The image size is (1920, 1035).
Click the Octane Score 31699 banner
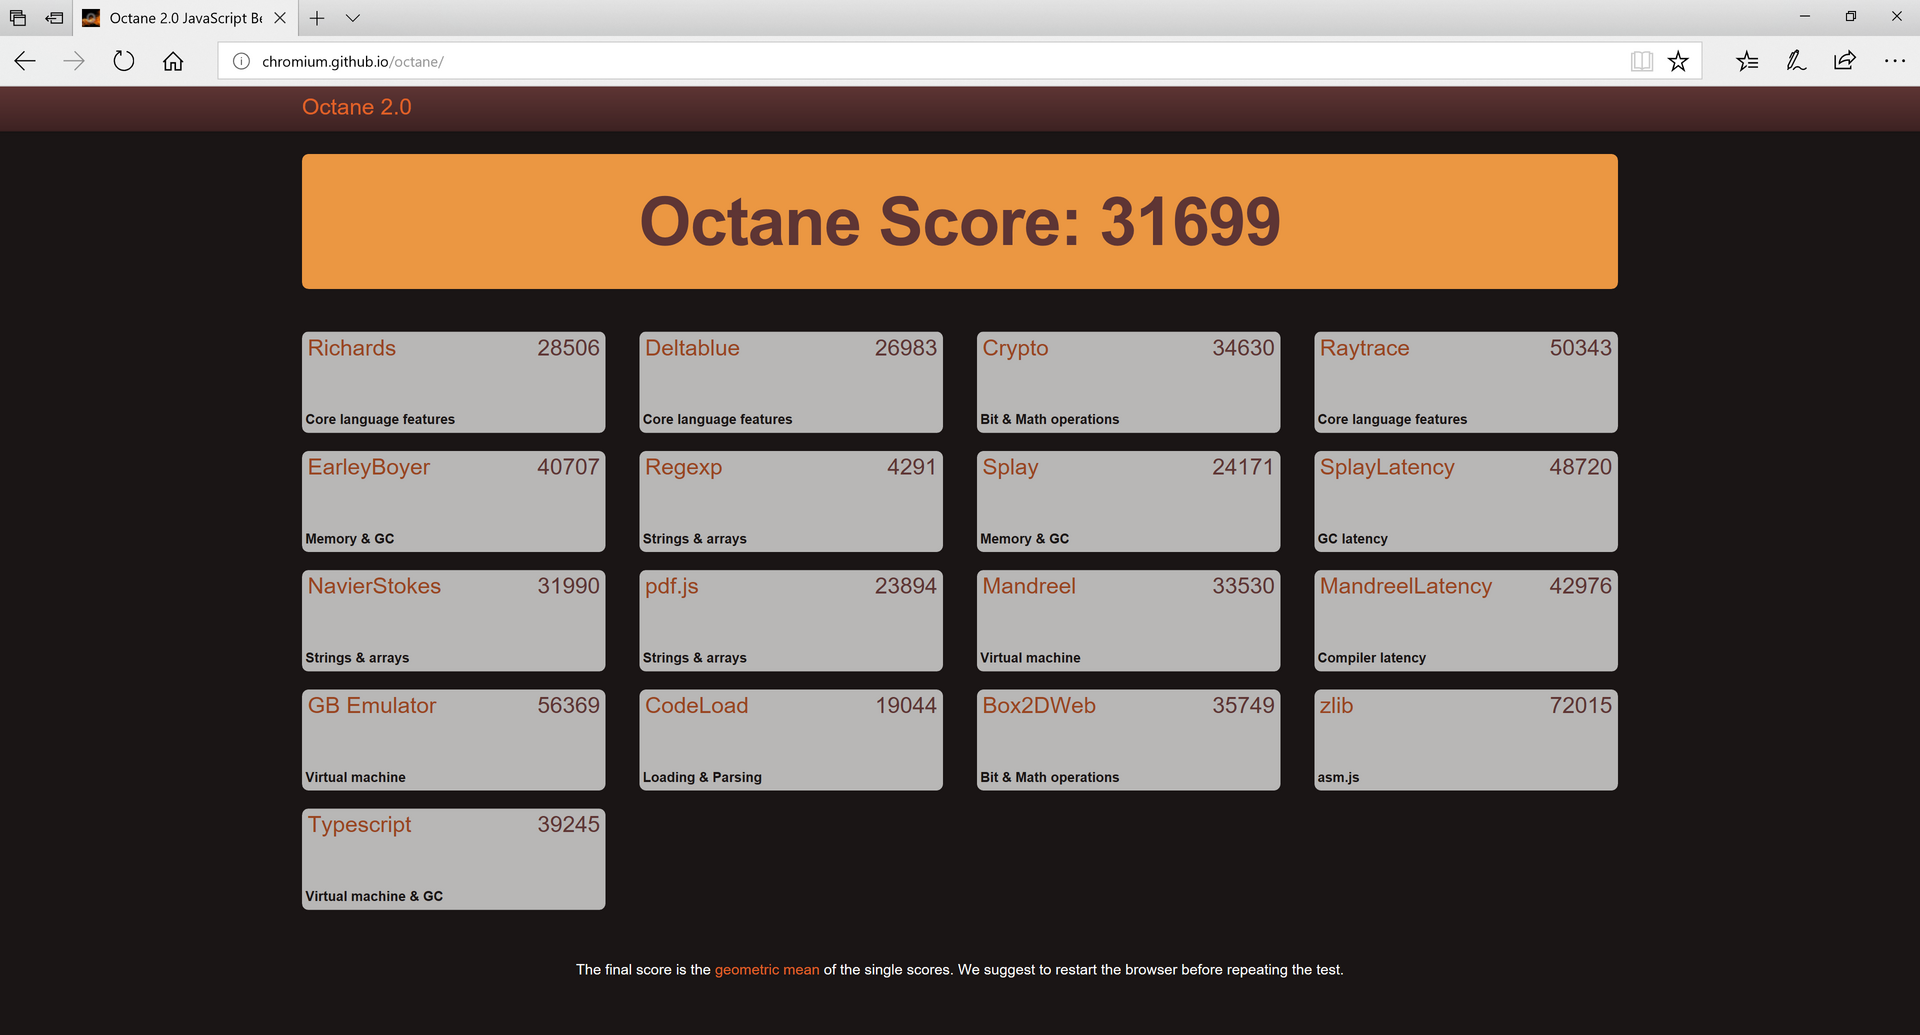tap(960, 221)
